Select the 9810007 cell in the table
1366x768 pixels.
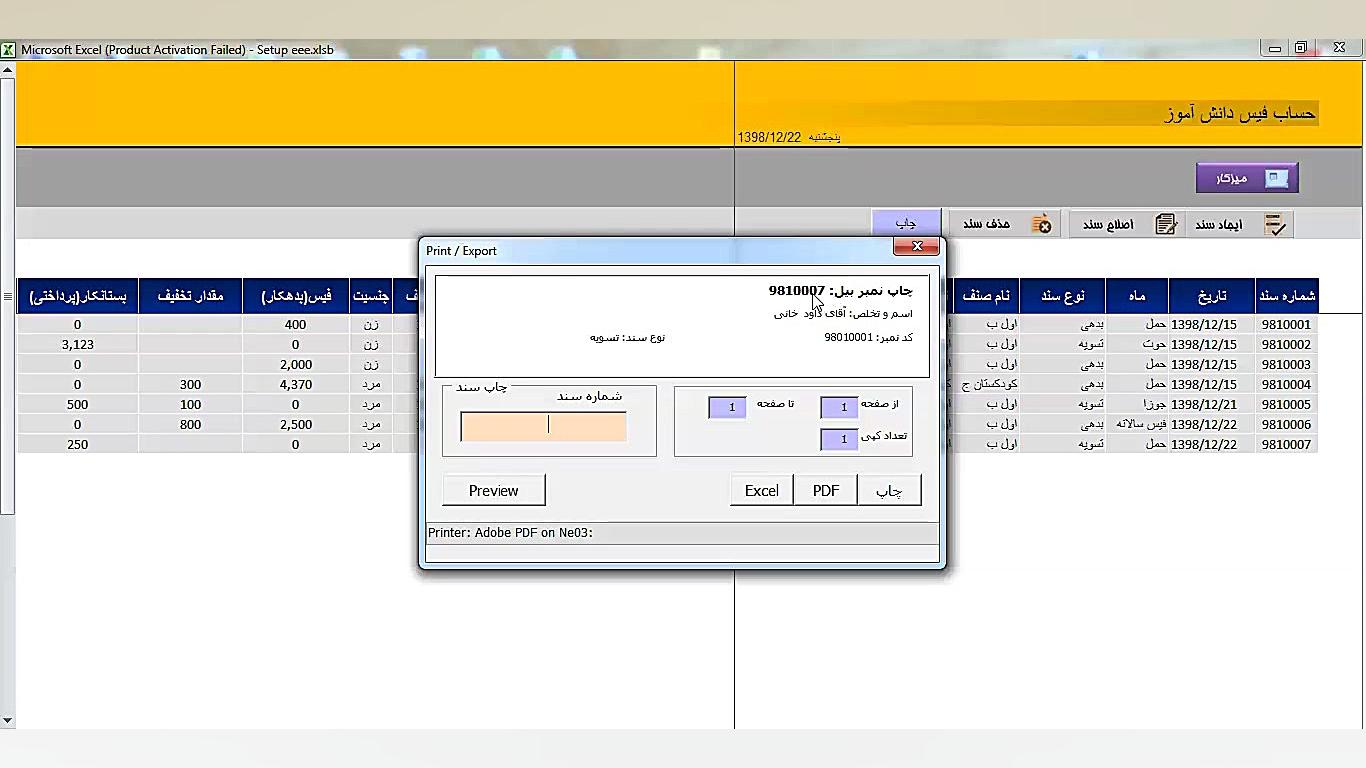point(1286,444)
